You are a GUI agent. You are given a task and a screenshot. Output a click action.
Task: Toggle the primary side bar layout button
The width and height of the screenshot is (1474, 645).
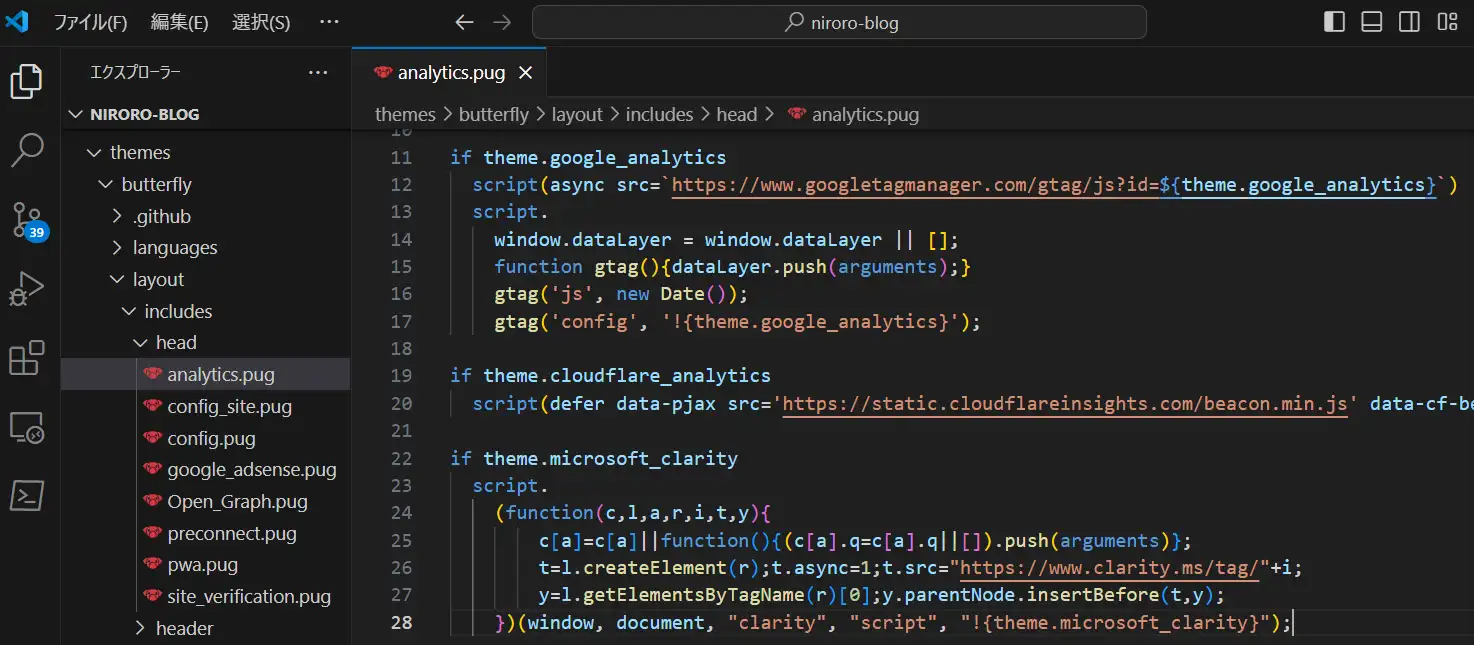coord(1334,22)
